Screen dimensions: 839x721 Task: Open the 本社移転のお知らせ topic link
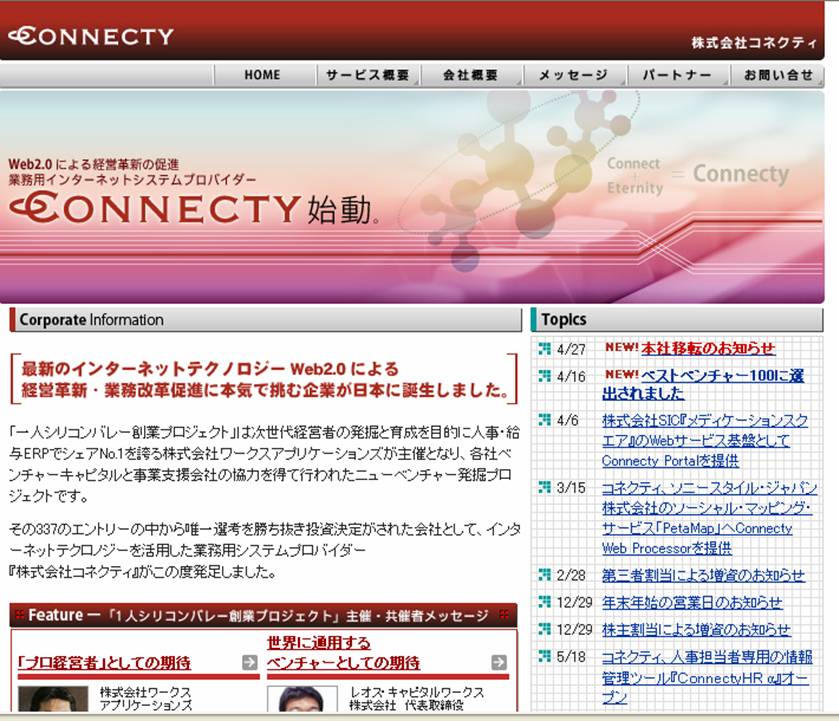708,348
